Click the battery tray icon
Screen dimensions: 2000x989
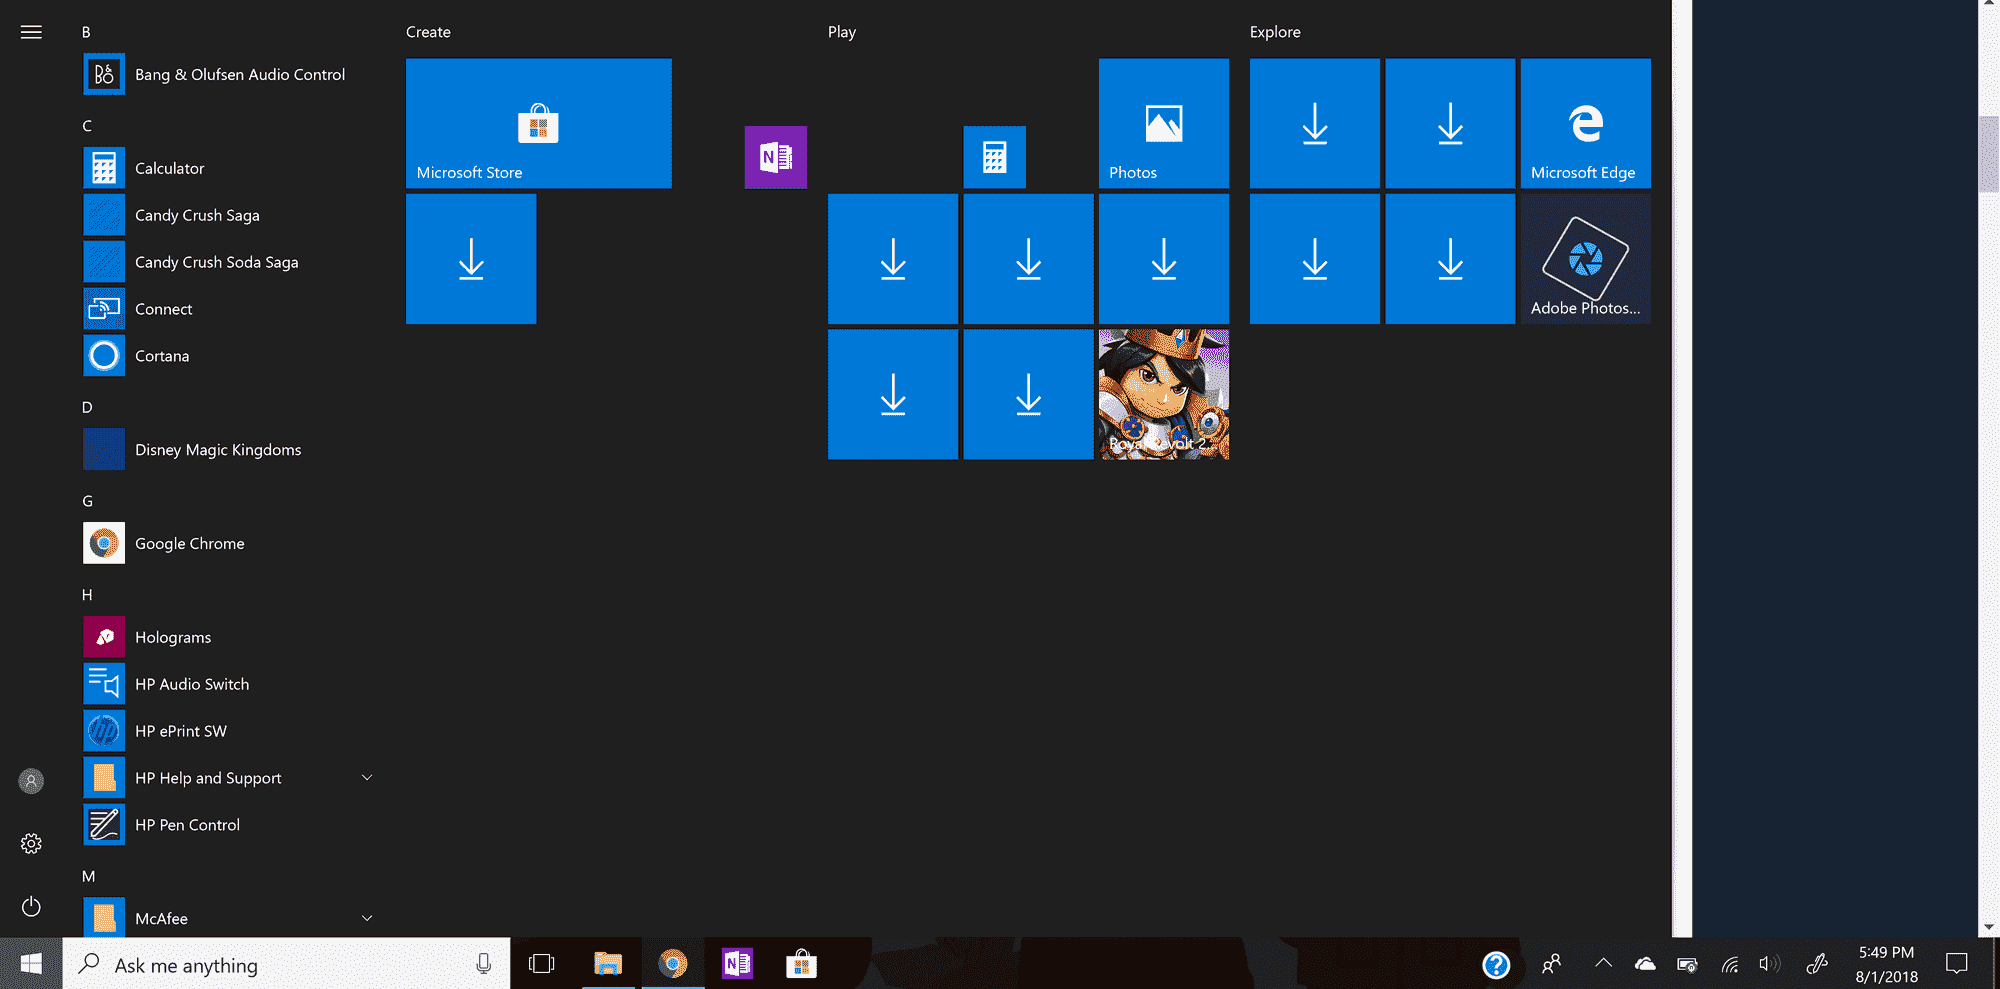[1688, 964]
